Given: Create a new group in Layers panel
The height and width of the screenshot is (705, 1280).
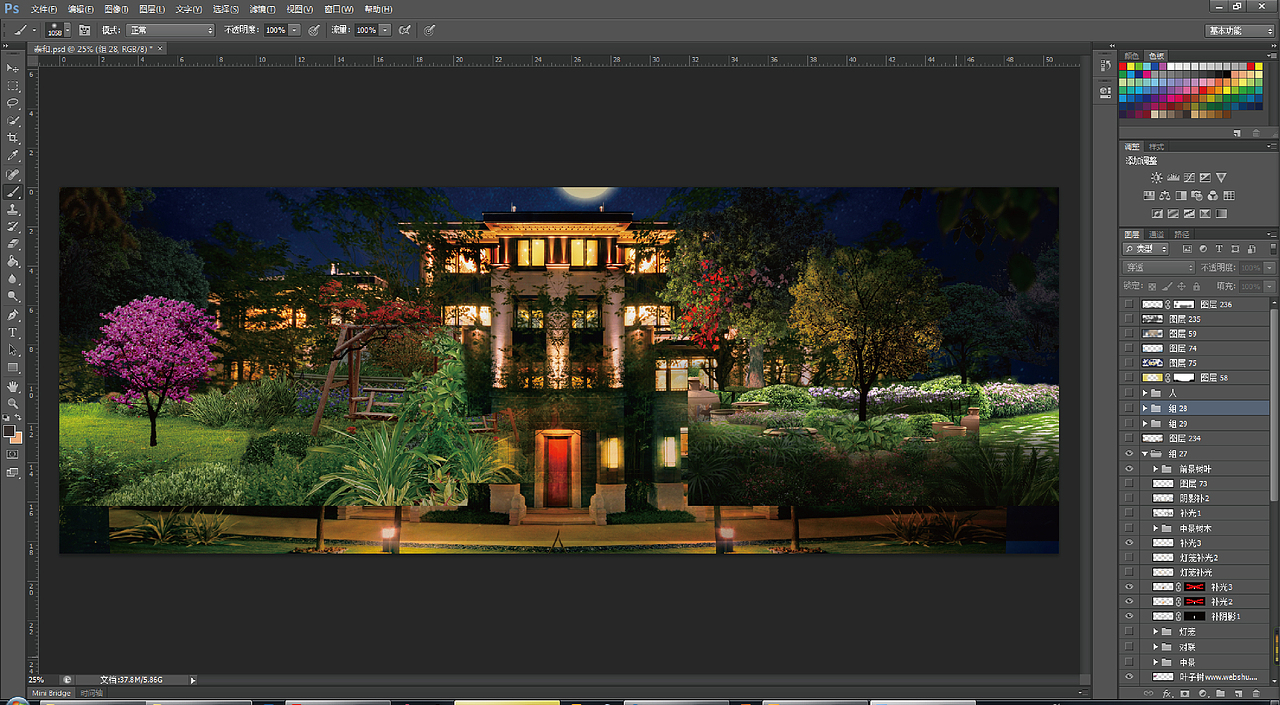Looking at the screenshot, I should tap(1220, 693).
